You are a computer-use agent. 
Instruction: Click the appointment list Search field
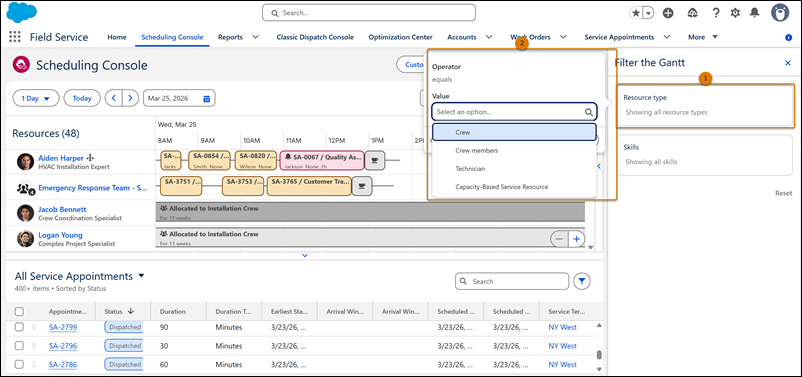click(512, 281)
